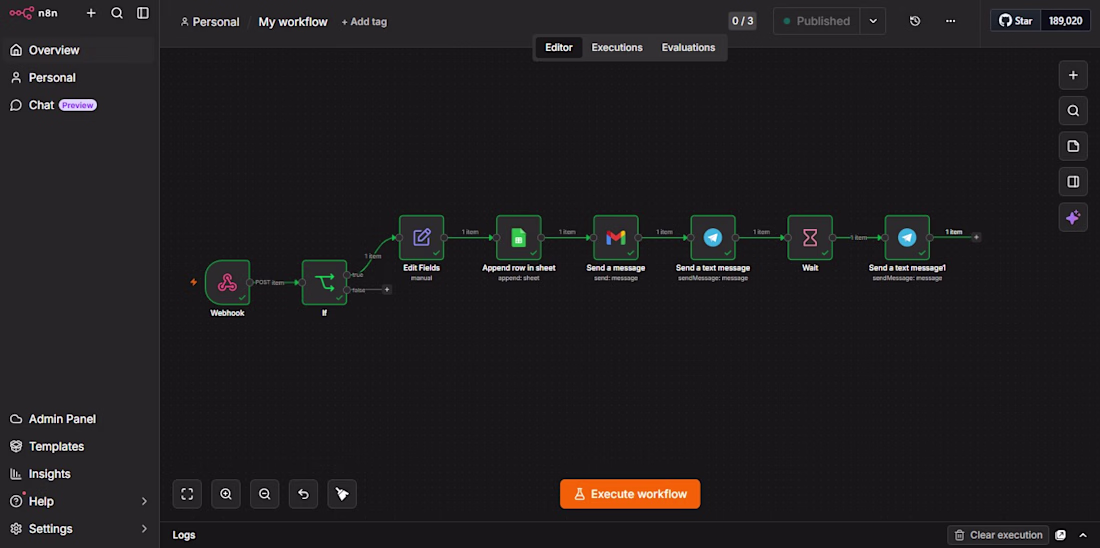Image resolution: width=1100 pixels, height=548 pixels.
Task: Click plus after Send a text message1
Action: (976, 237)
